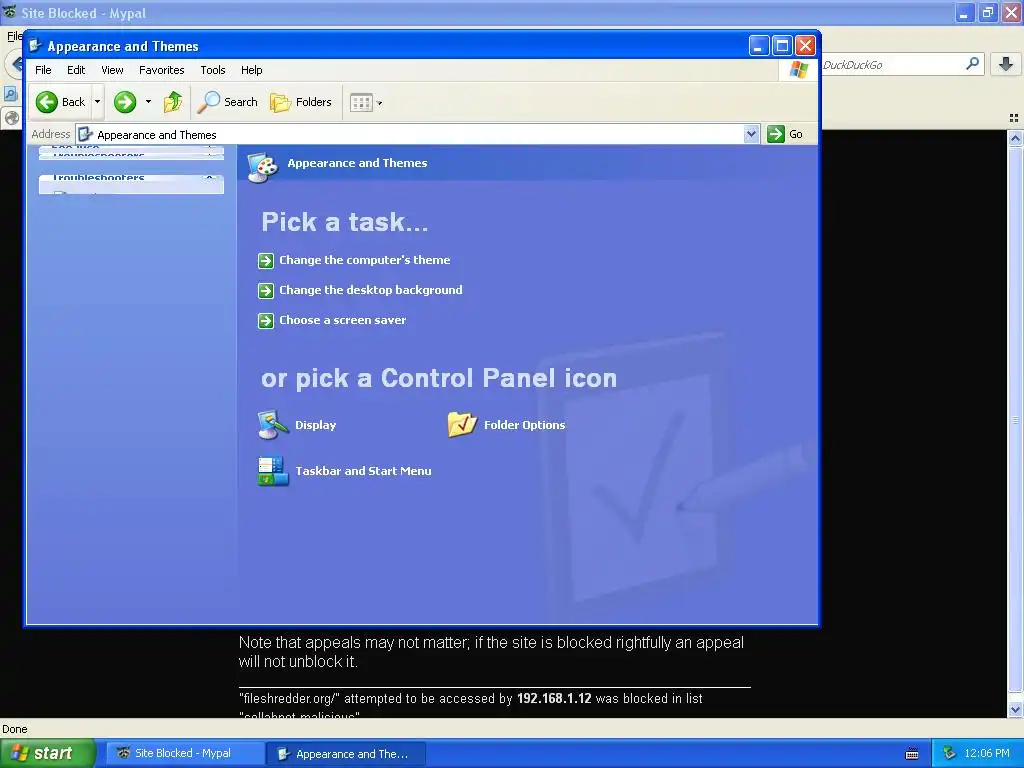Click the Mypal raccoon title bar icon
The width and height of the screenshot is (1024, 768).
coord(10,12)
